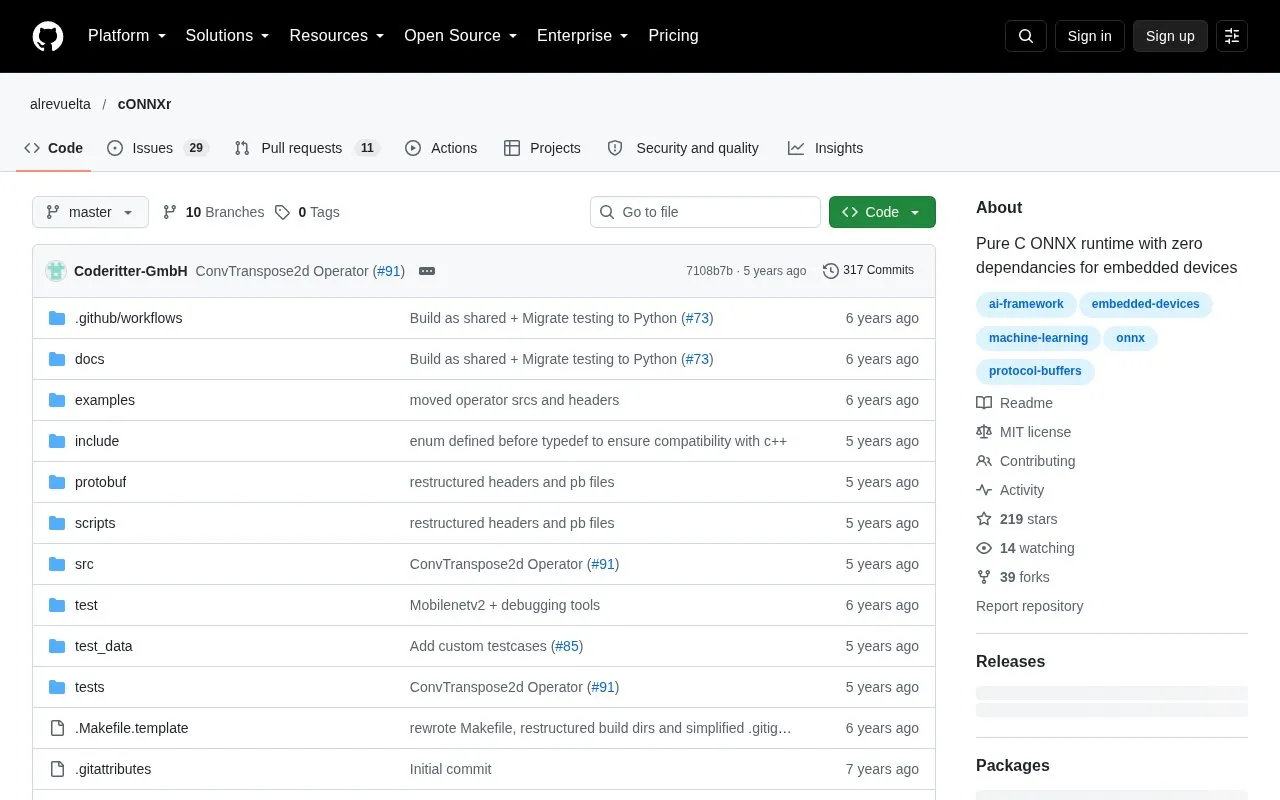Open commit hash 7108b7b link

pos(709,271)
